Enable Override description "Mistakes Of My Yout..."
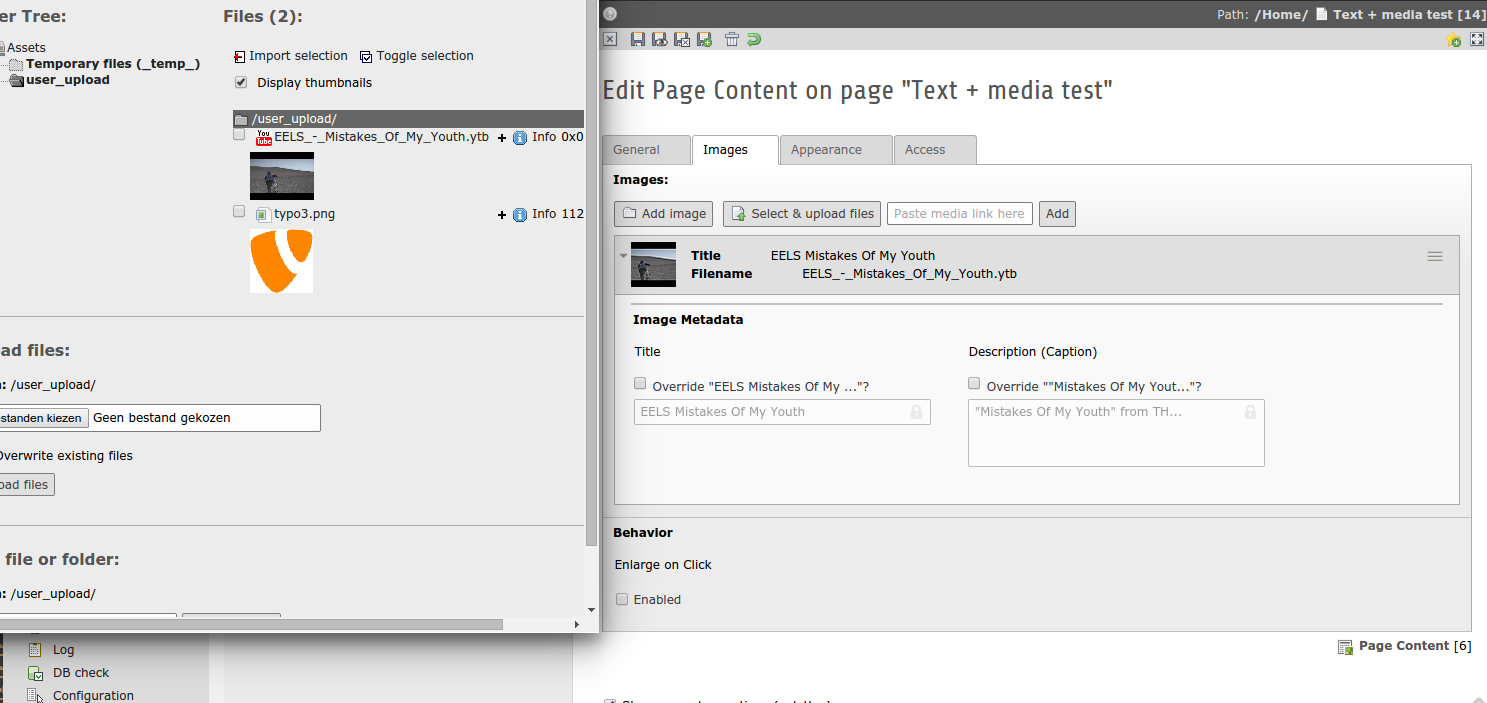 [x=974, y=383]
